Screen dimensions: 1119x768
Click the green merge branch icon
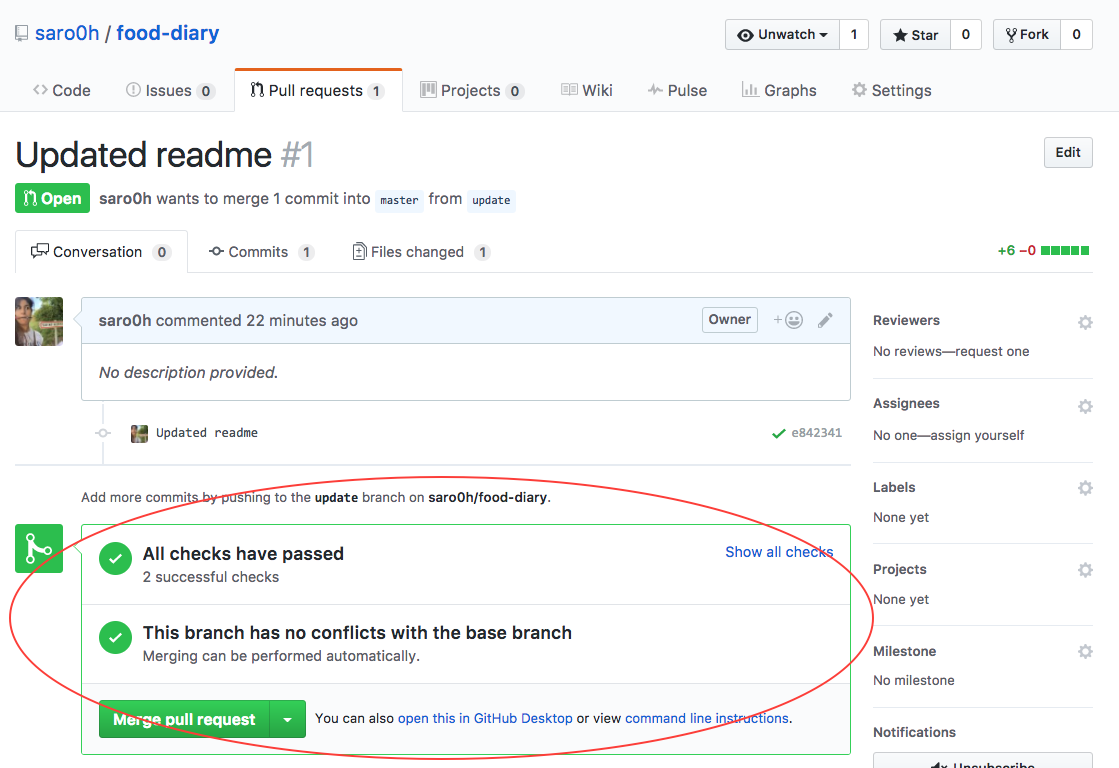click(x=39, y=549)
